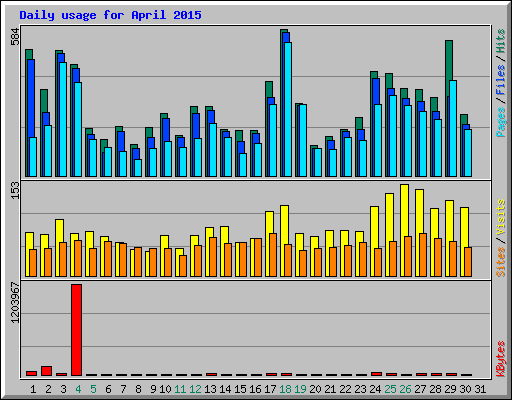
Task: Click day label "20" on the x-axis
Action: click(315, 389)
